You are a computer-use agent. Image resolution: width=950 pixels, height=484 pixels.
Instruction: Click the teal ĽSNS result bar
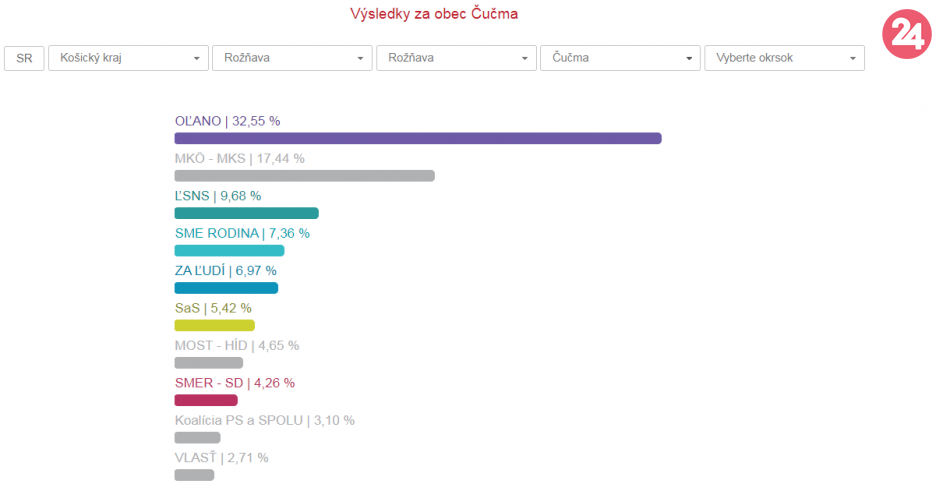246,213
